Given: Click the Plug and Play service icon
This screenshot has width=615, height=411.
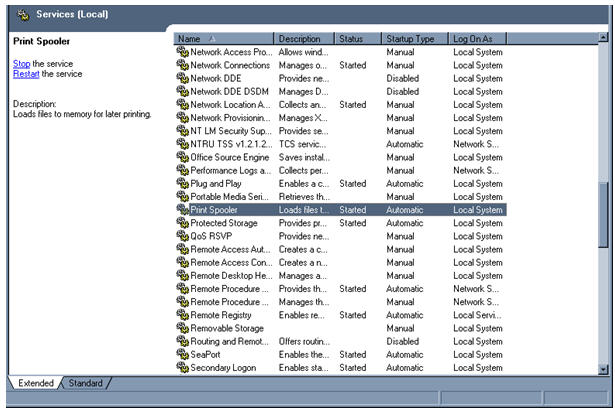Looking at the screenshot, I should (x=182, y=184).
